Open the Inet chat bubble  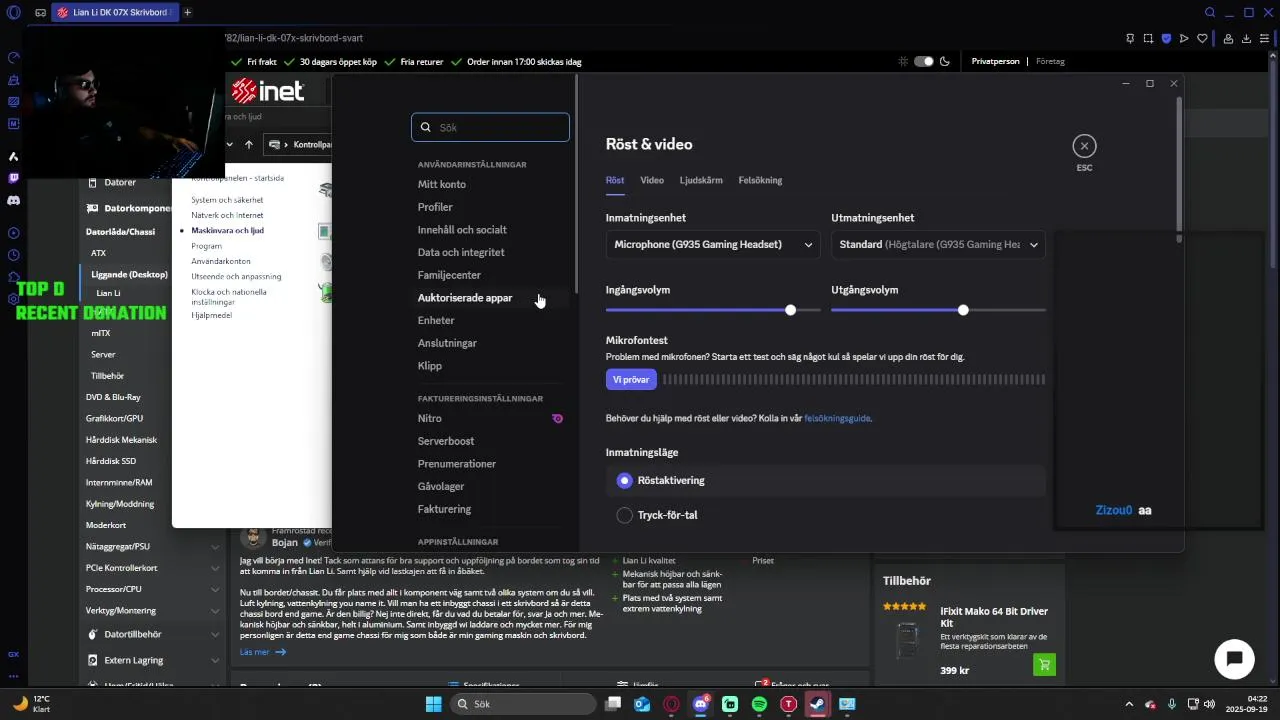click(1234, 659)
